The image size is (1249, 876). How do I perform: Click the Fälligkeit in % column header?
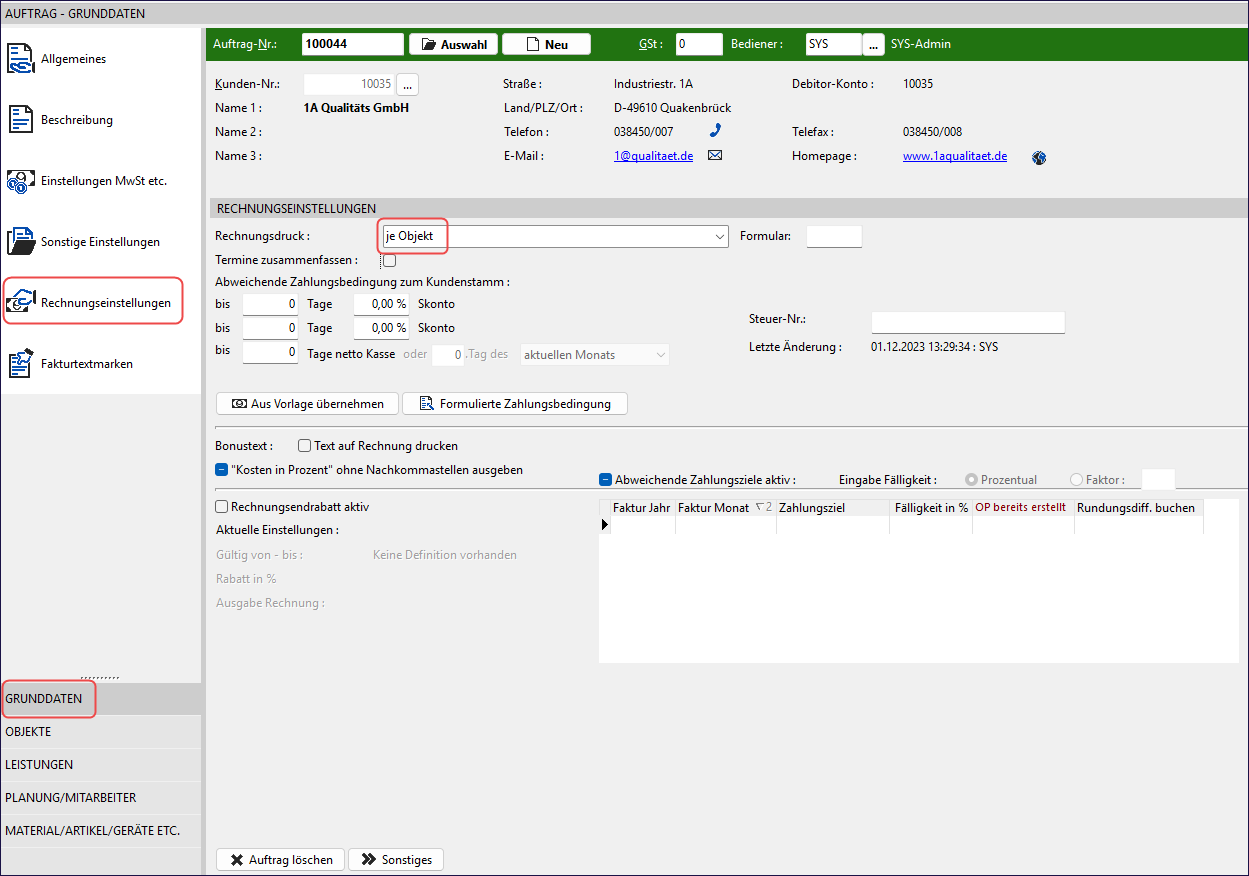[931, 508]
